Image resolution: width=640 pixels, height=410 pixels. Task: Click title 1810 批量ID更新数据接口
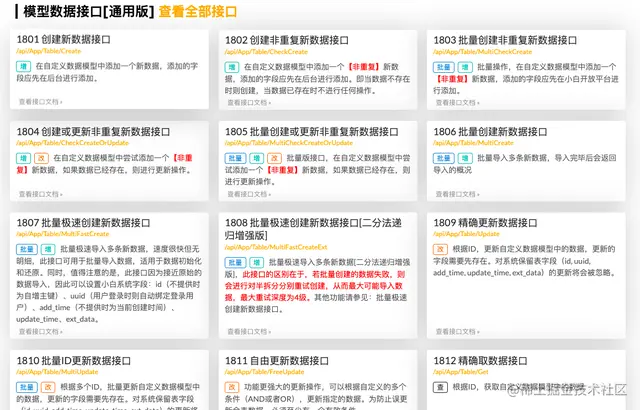click(x=74, y=361)
